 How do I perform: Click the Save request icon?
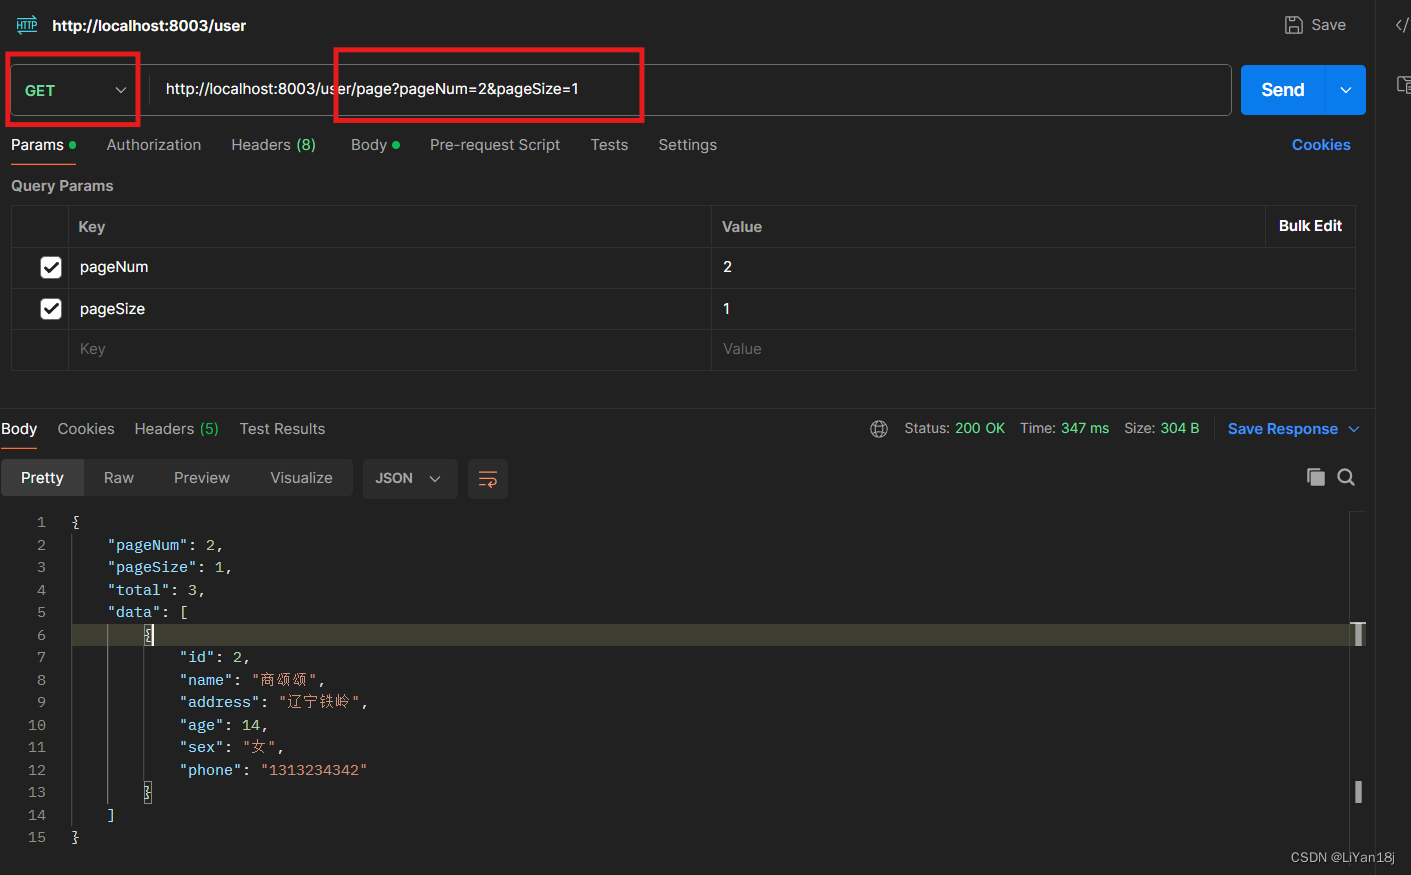[x=1292, y=24]
